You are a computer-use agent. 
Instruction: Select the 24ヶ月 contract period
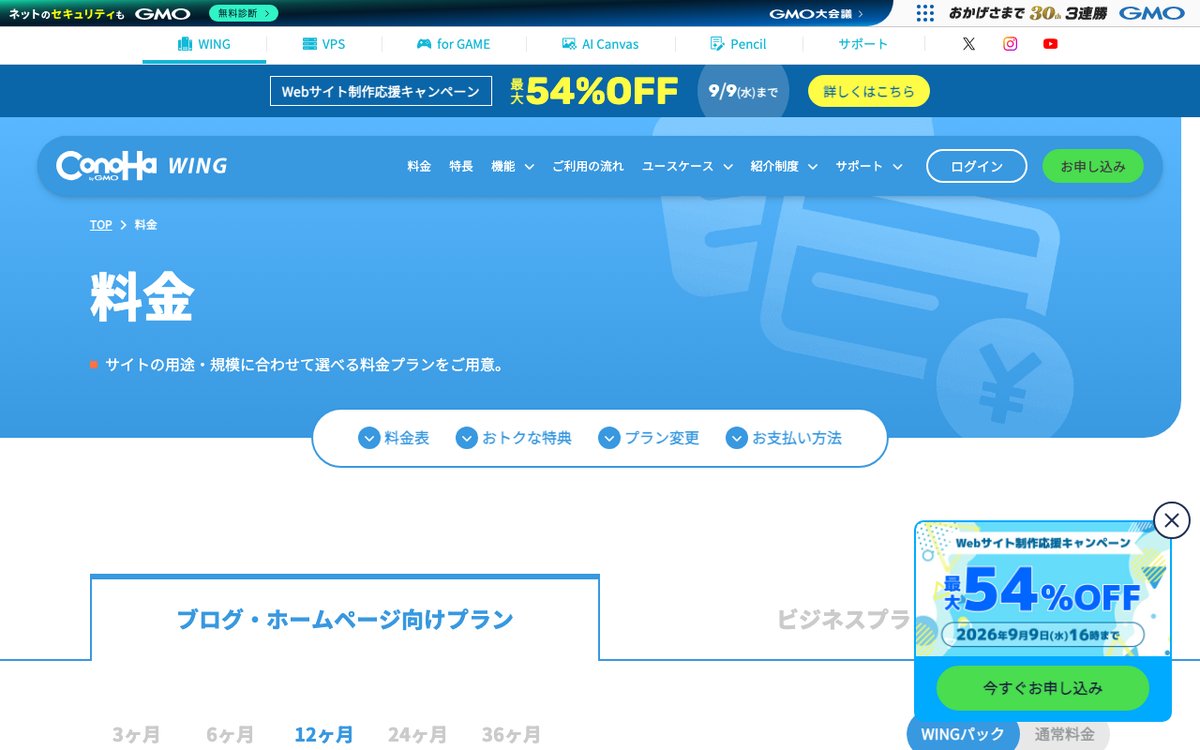pyautogui.click(x=417, y=735)
